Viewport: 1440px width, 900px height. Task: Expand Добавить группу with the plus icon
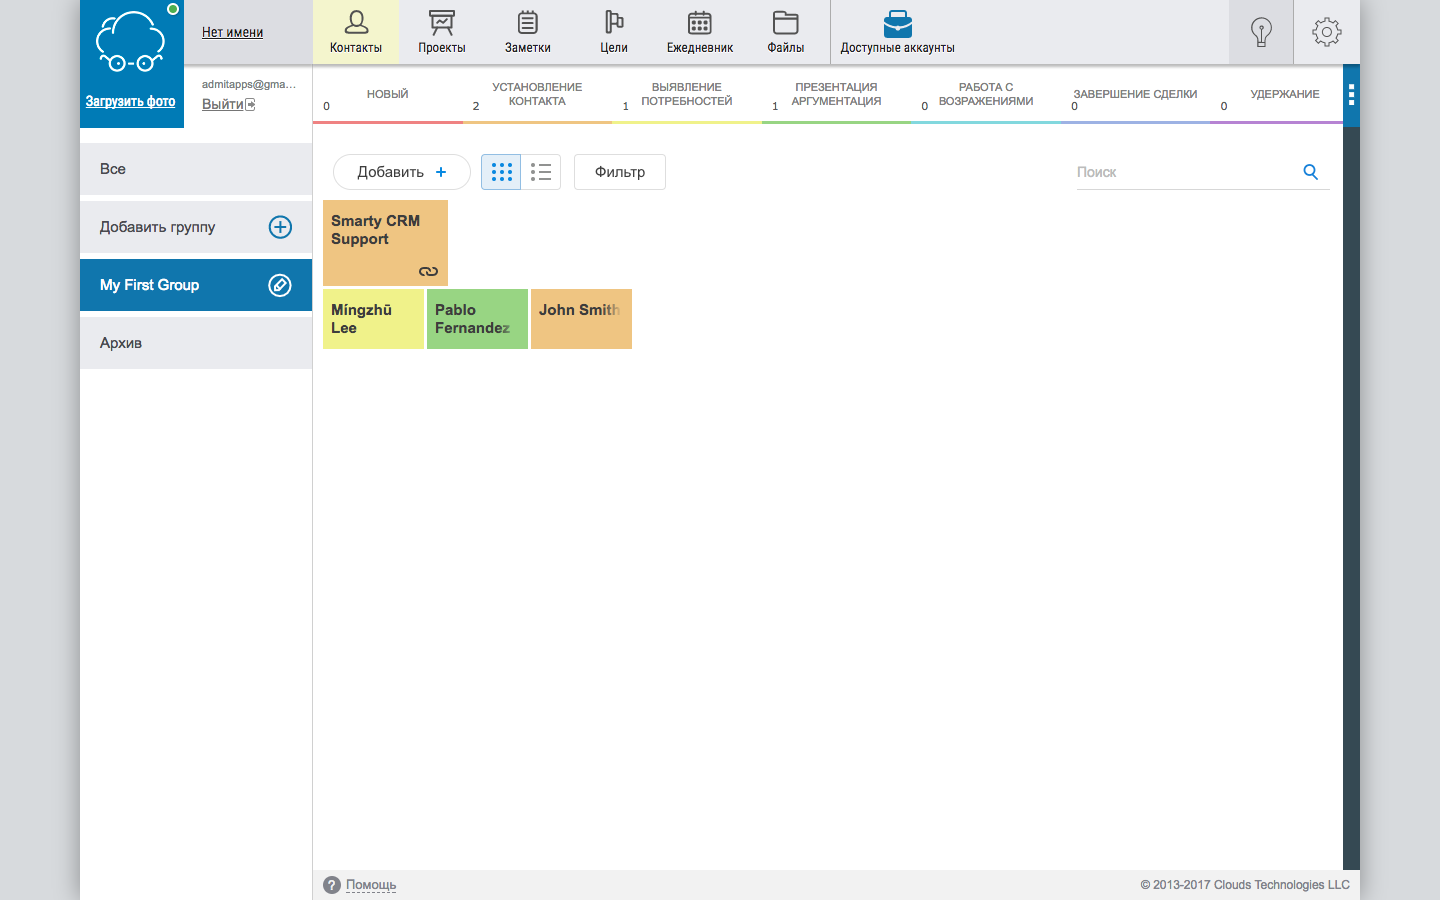pos(280,227)
